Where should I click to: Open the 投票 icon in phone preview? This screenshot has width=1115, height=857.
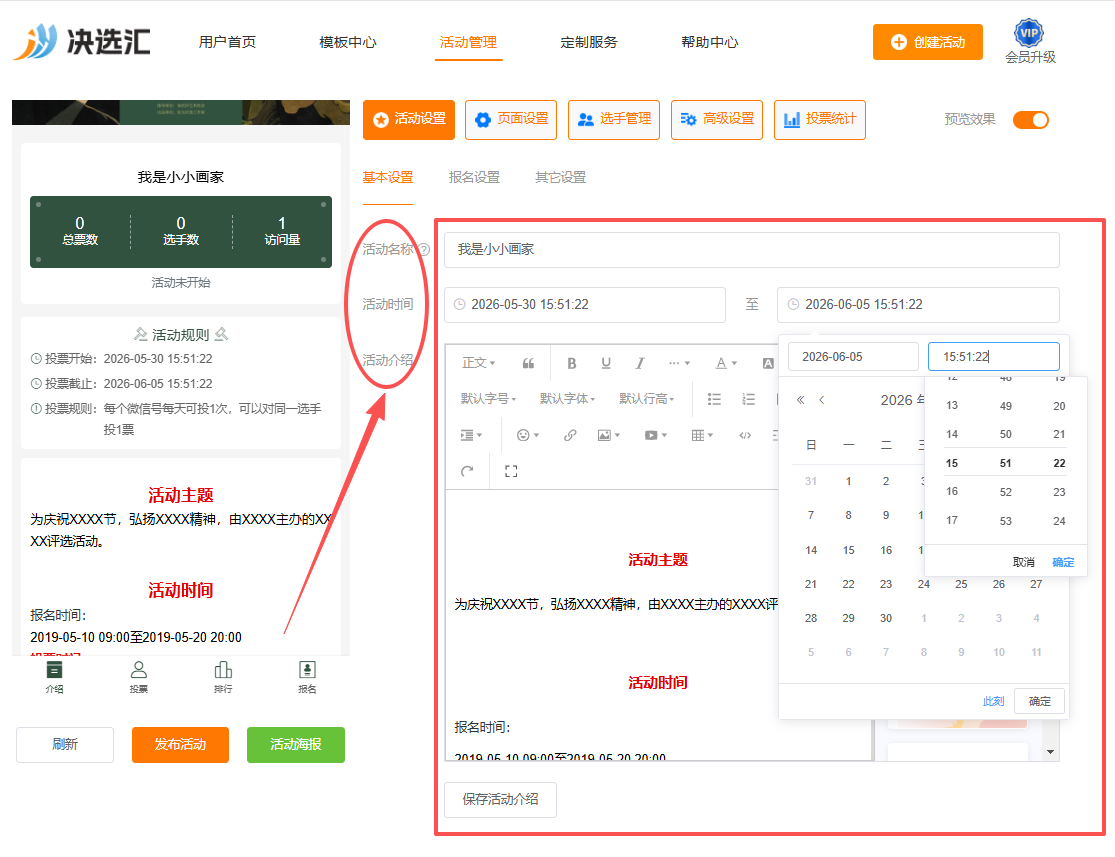coord(139,676)
